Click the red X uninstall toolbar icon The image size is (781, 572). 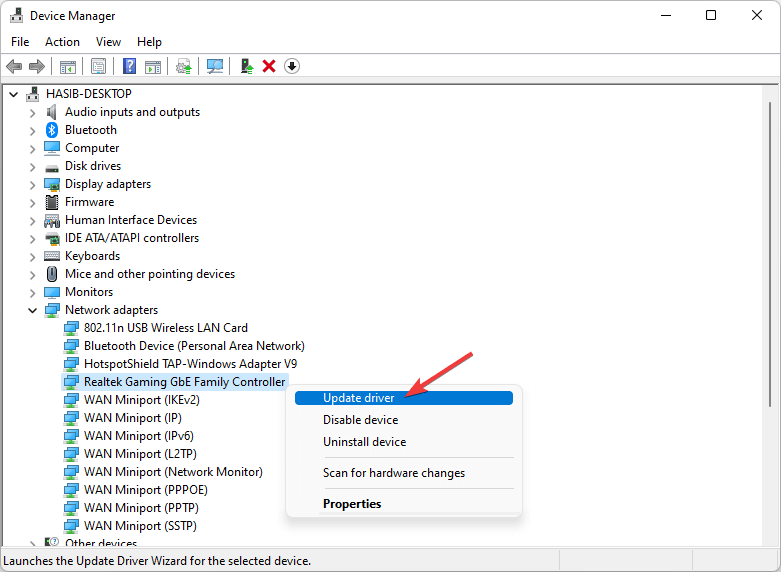pyautogui.click(x=269, y=66)
